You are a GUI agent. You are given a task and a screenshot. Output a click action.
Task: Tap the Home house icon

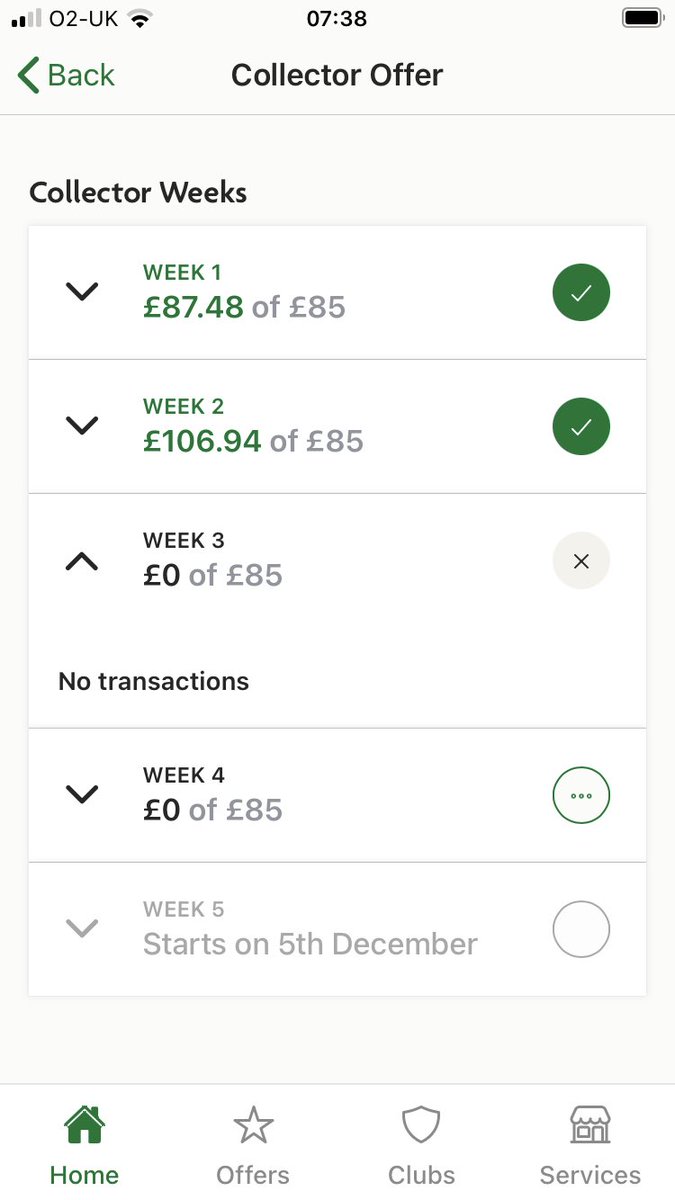[x=85, y=1127]
